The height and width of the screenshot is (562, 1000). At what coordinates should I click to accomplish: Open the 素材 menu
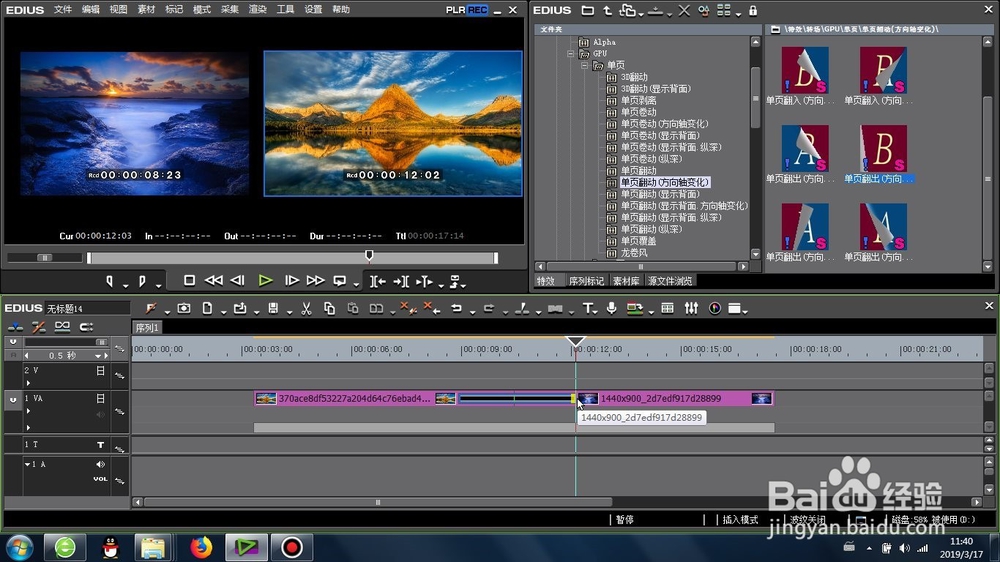tap(146, 10)
